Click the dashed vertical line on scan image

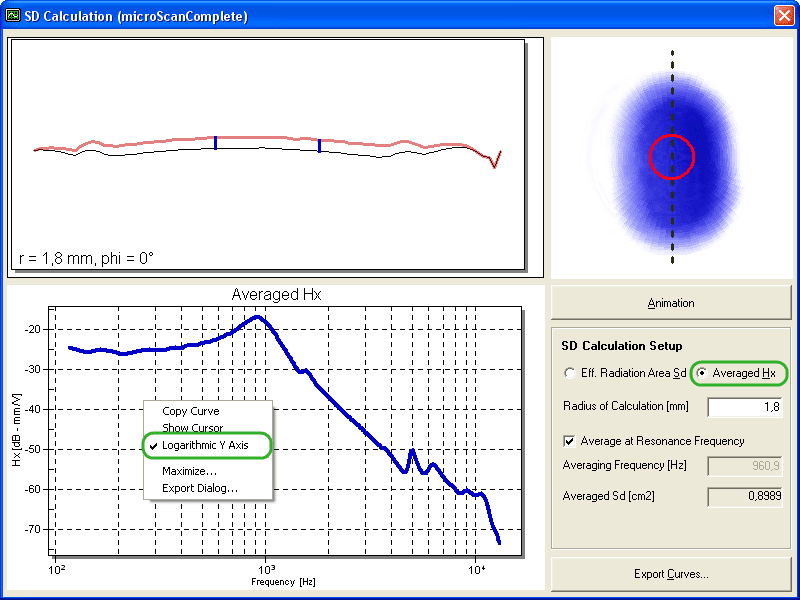click(x=672, y=157)
